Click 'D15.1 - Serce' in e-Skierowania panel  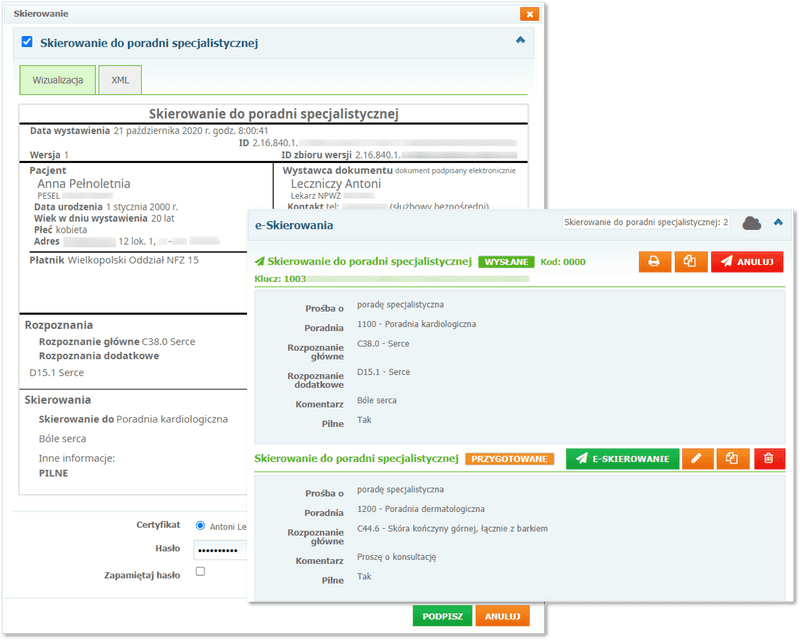point(383,372)
